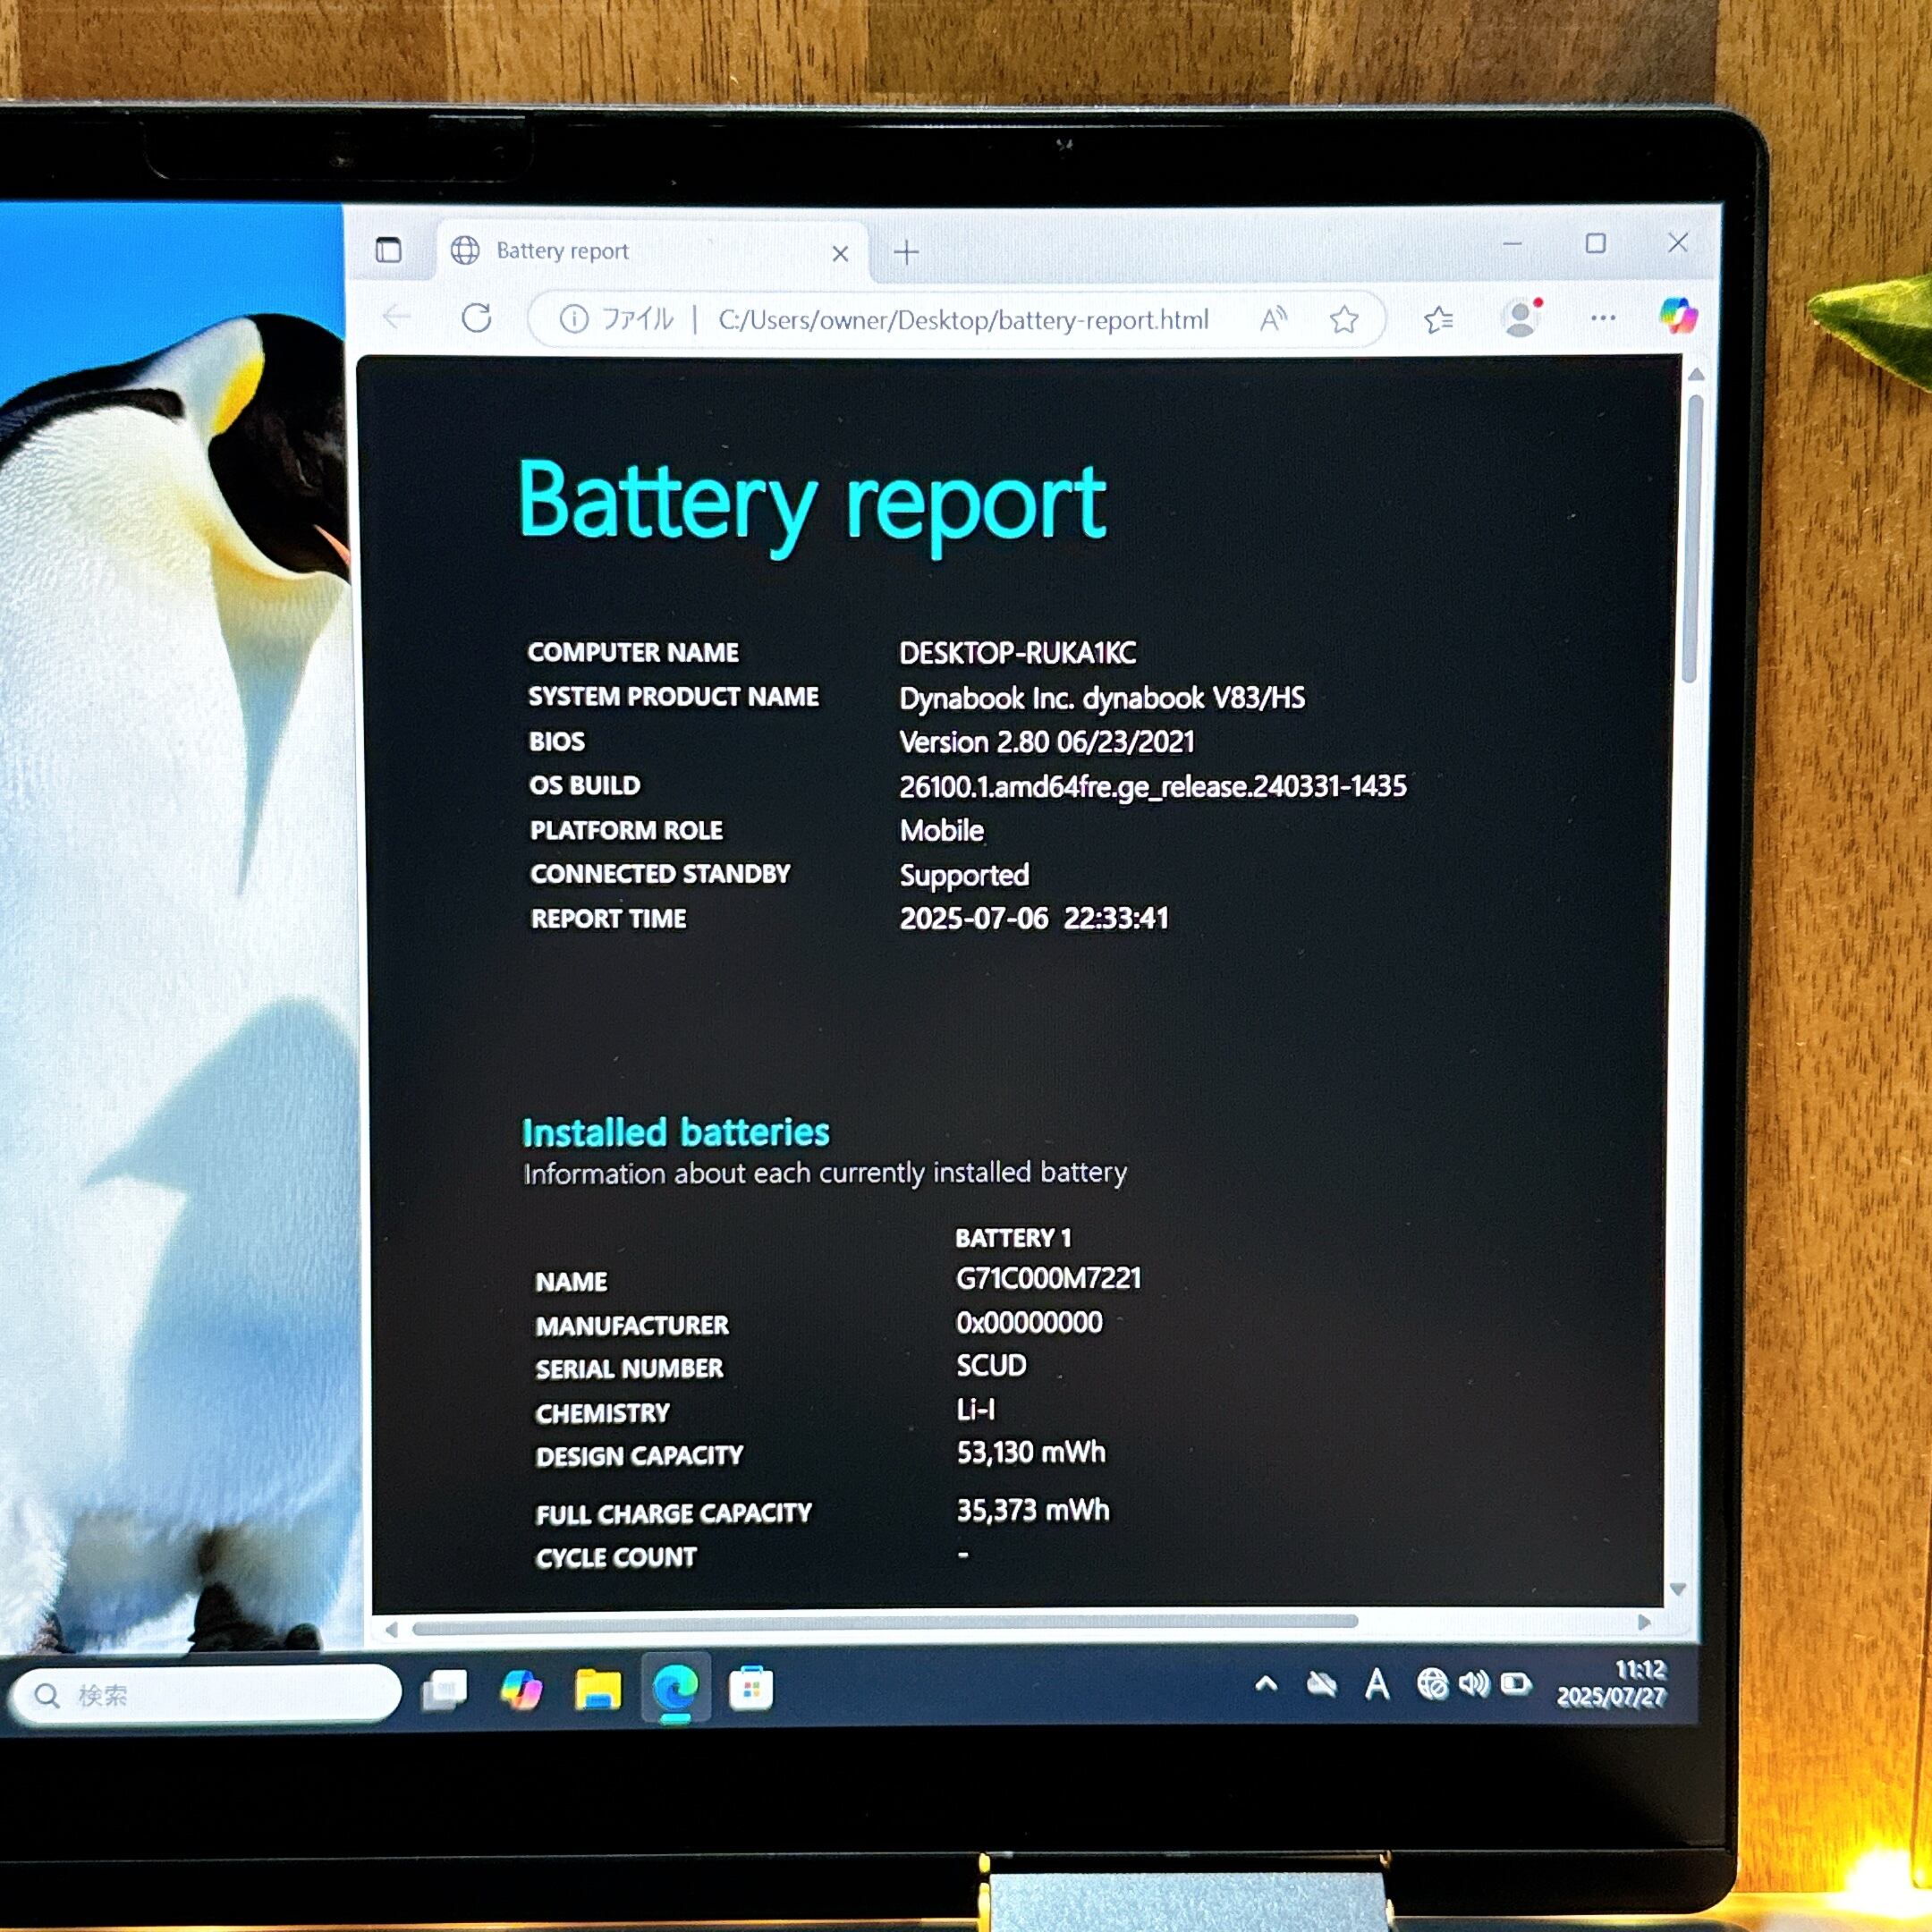Click the taskbar search box

pos(205,1696)
